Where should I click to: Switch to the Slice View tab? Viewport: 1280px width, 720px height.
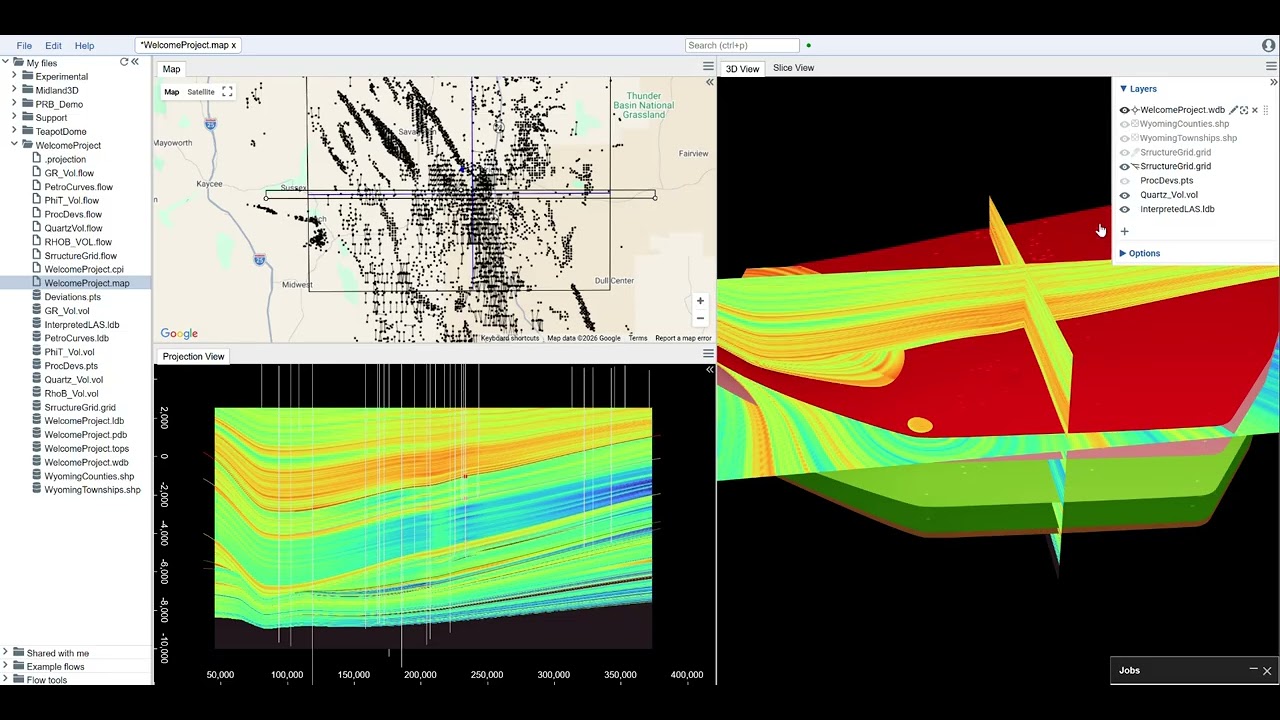[793, 68]
